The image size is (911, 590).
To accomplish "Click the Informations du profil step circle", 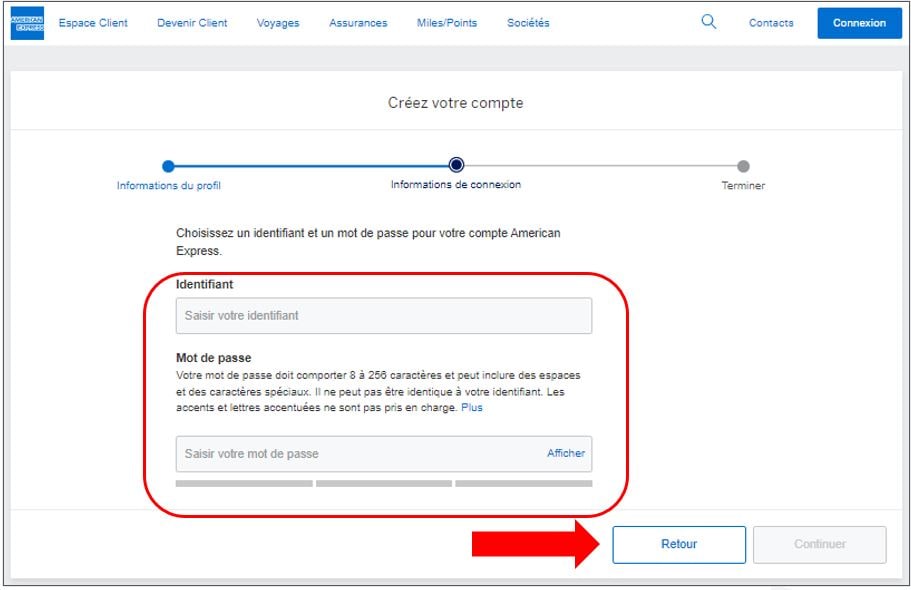I will (168, 166).
